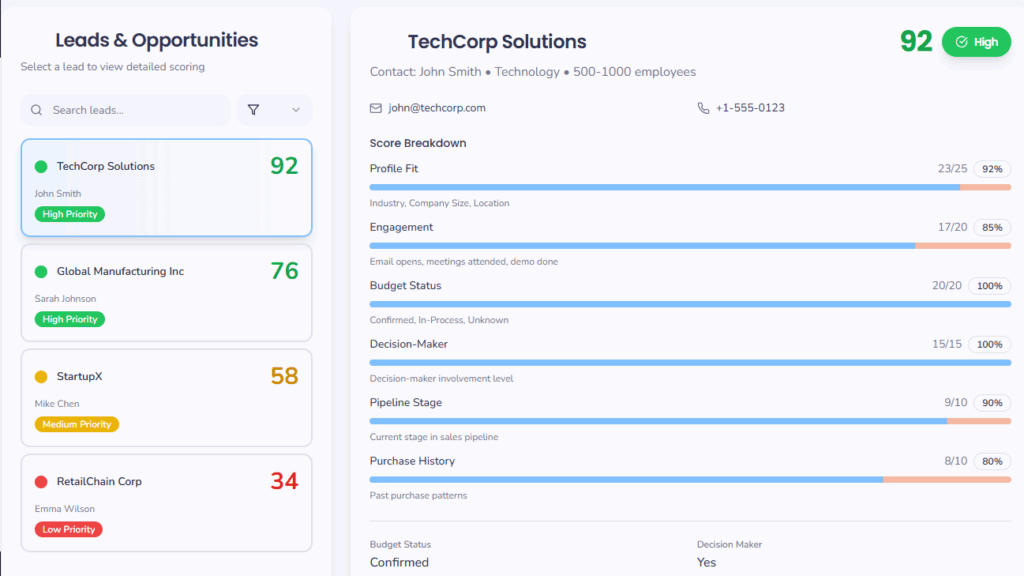Click the Profile Fit progress bar

click(690, 187)
